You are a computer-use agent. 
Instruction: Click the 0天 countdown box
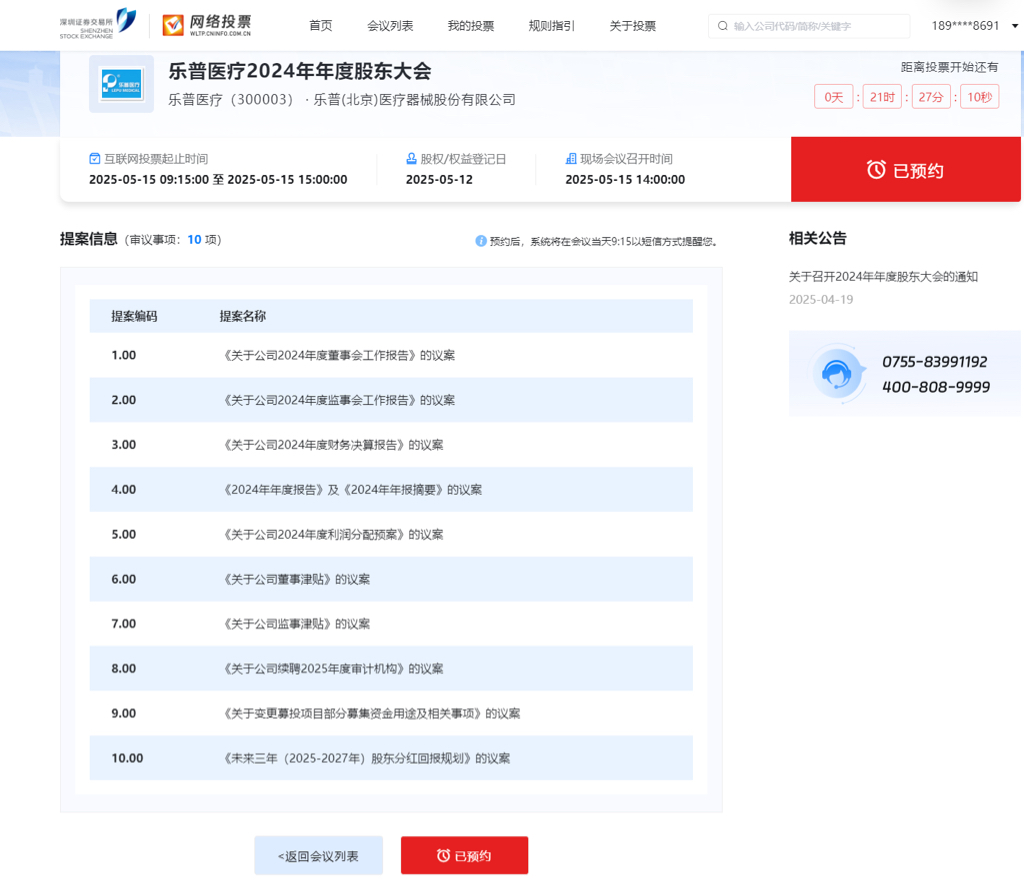833,97
